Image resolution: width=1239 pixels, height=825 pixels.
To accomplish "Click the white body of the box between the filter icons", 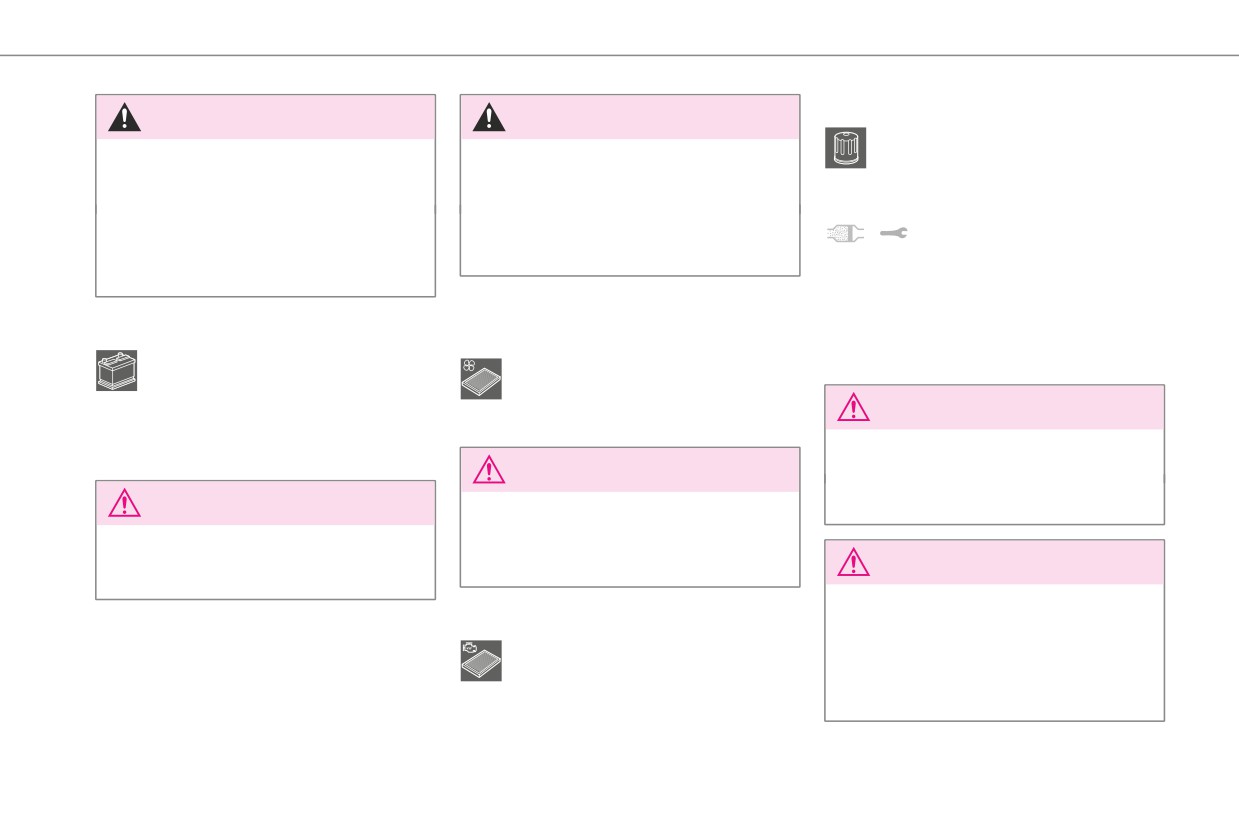I will tap(630, 539).
